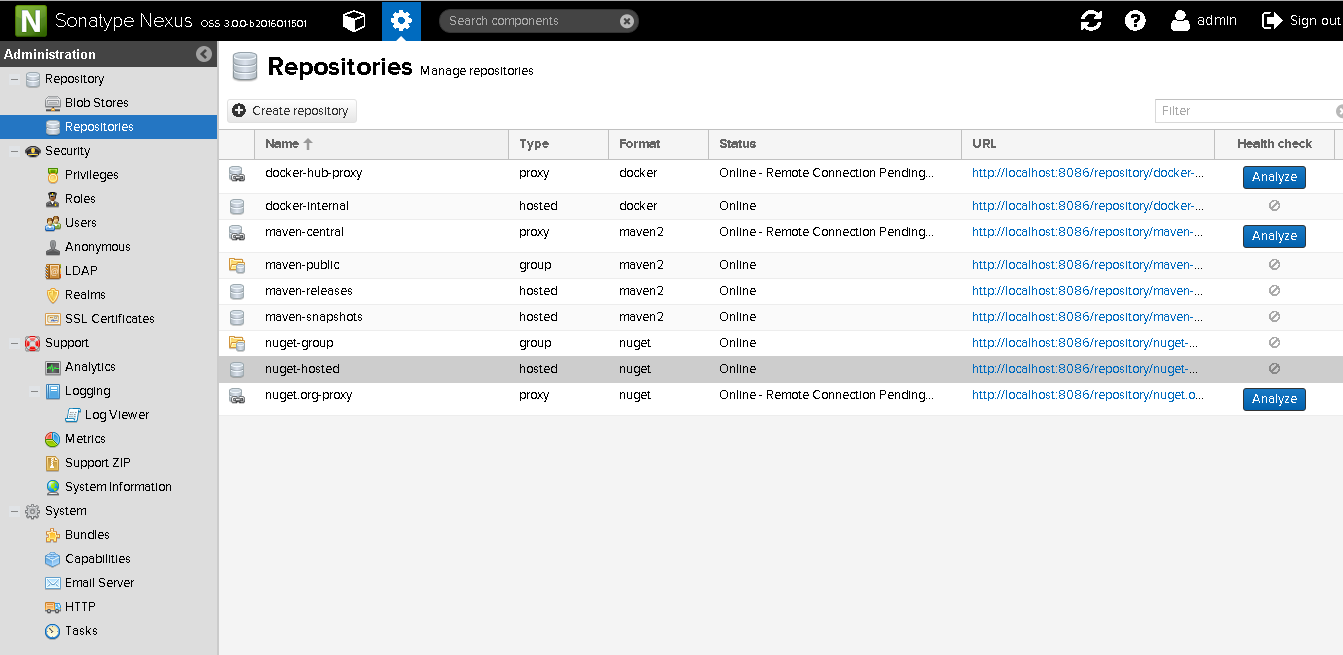Click the SSL Certificates icon

point(53,319)
